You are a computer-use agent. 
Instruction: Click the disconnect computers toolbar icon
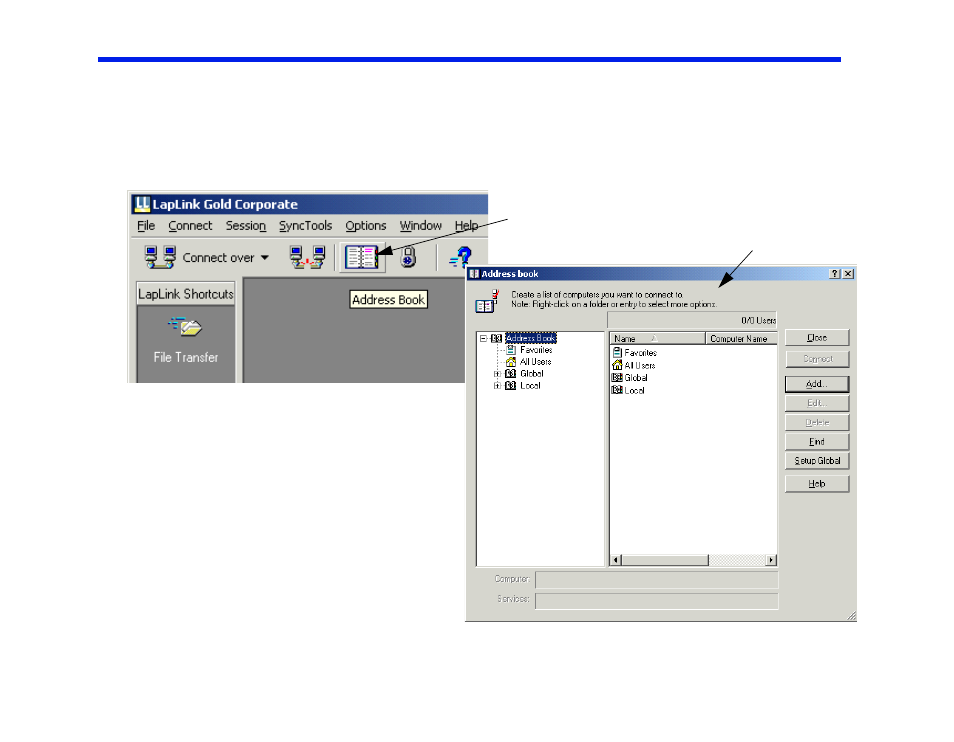pos(307,257)
